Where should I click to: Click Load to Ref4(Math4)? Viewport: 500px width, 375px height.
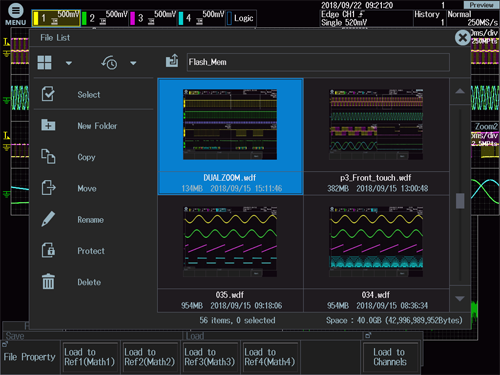pos(270,357)
